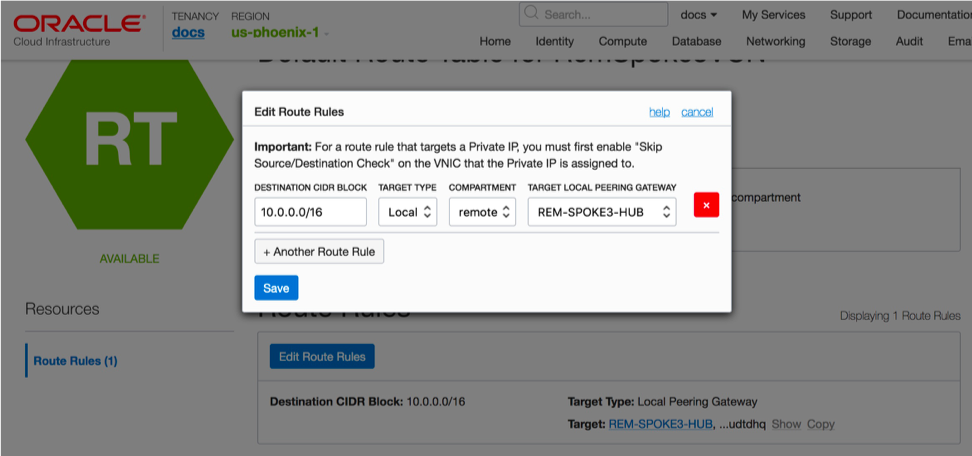Screen dimensions: 972x456
Task: Expand the docs user menu
Action: [699, 15]
